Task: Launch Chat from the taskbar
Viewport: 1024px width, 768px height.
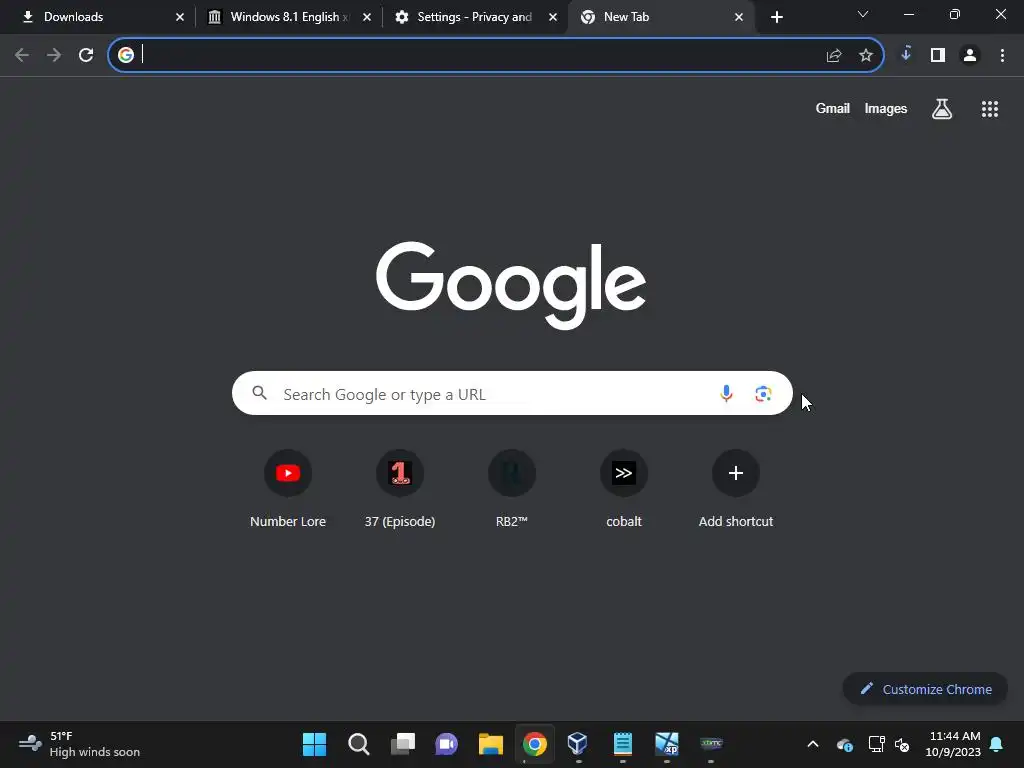Action: pyautogui.click(x=447, y=744)
